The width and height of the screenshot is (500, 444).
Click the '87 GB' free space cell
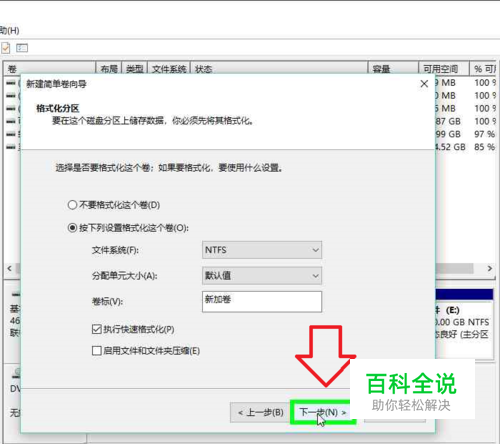[x=448, y=121]
